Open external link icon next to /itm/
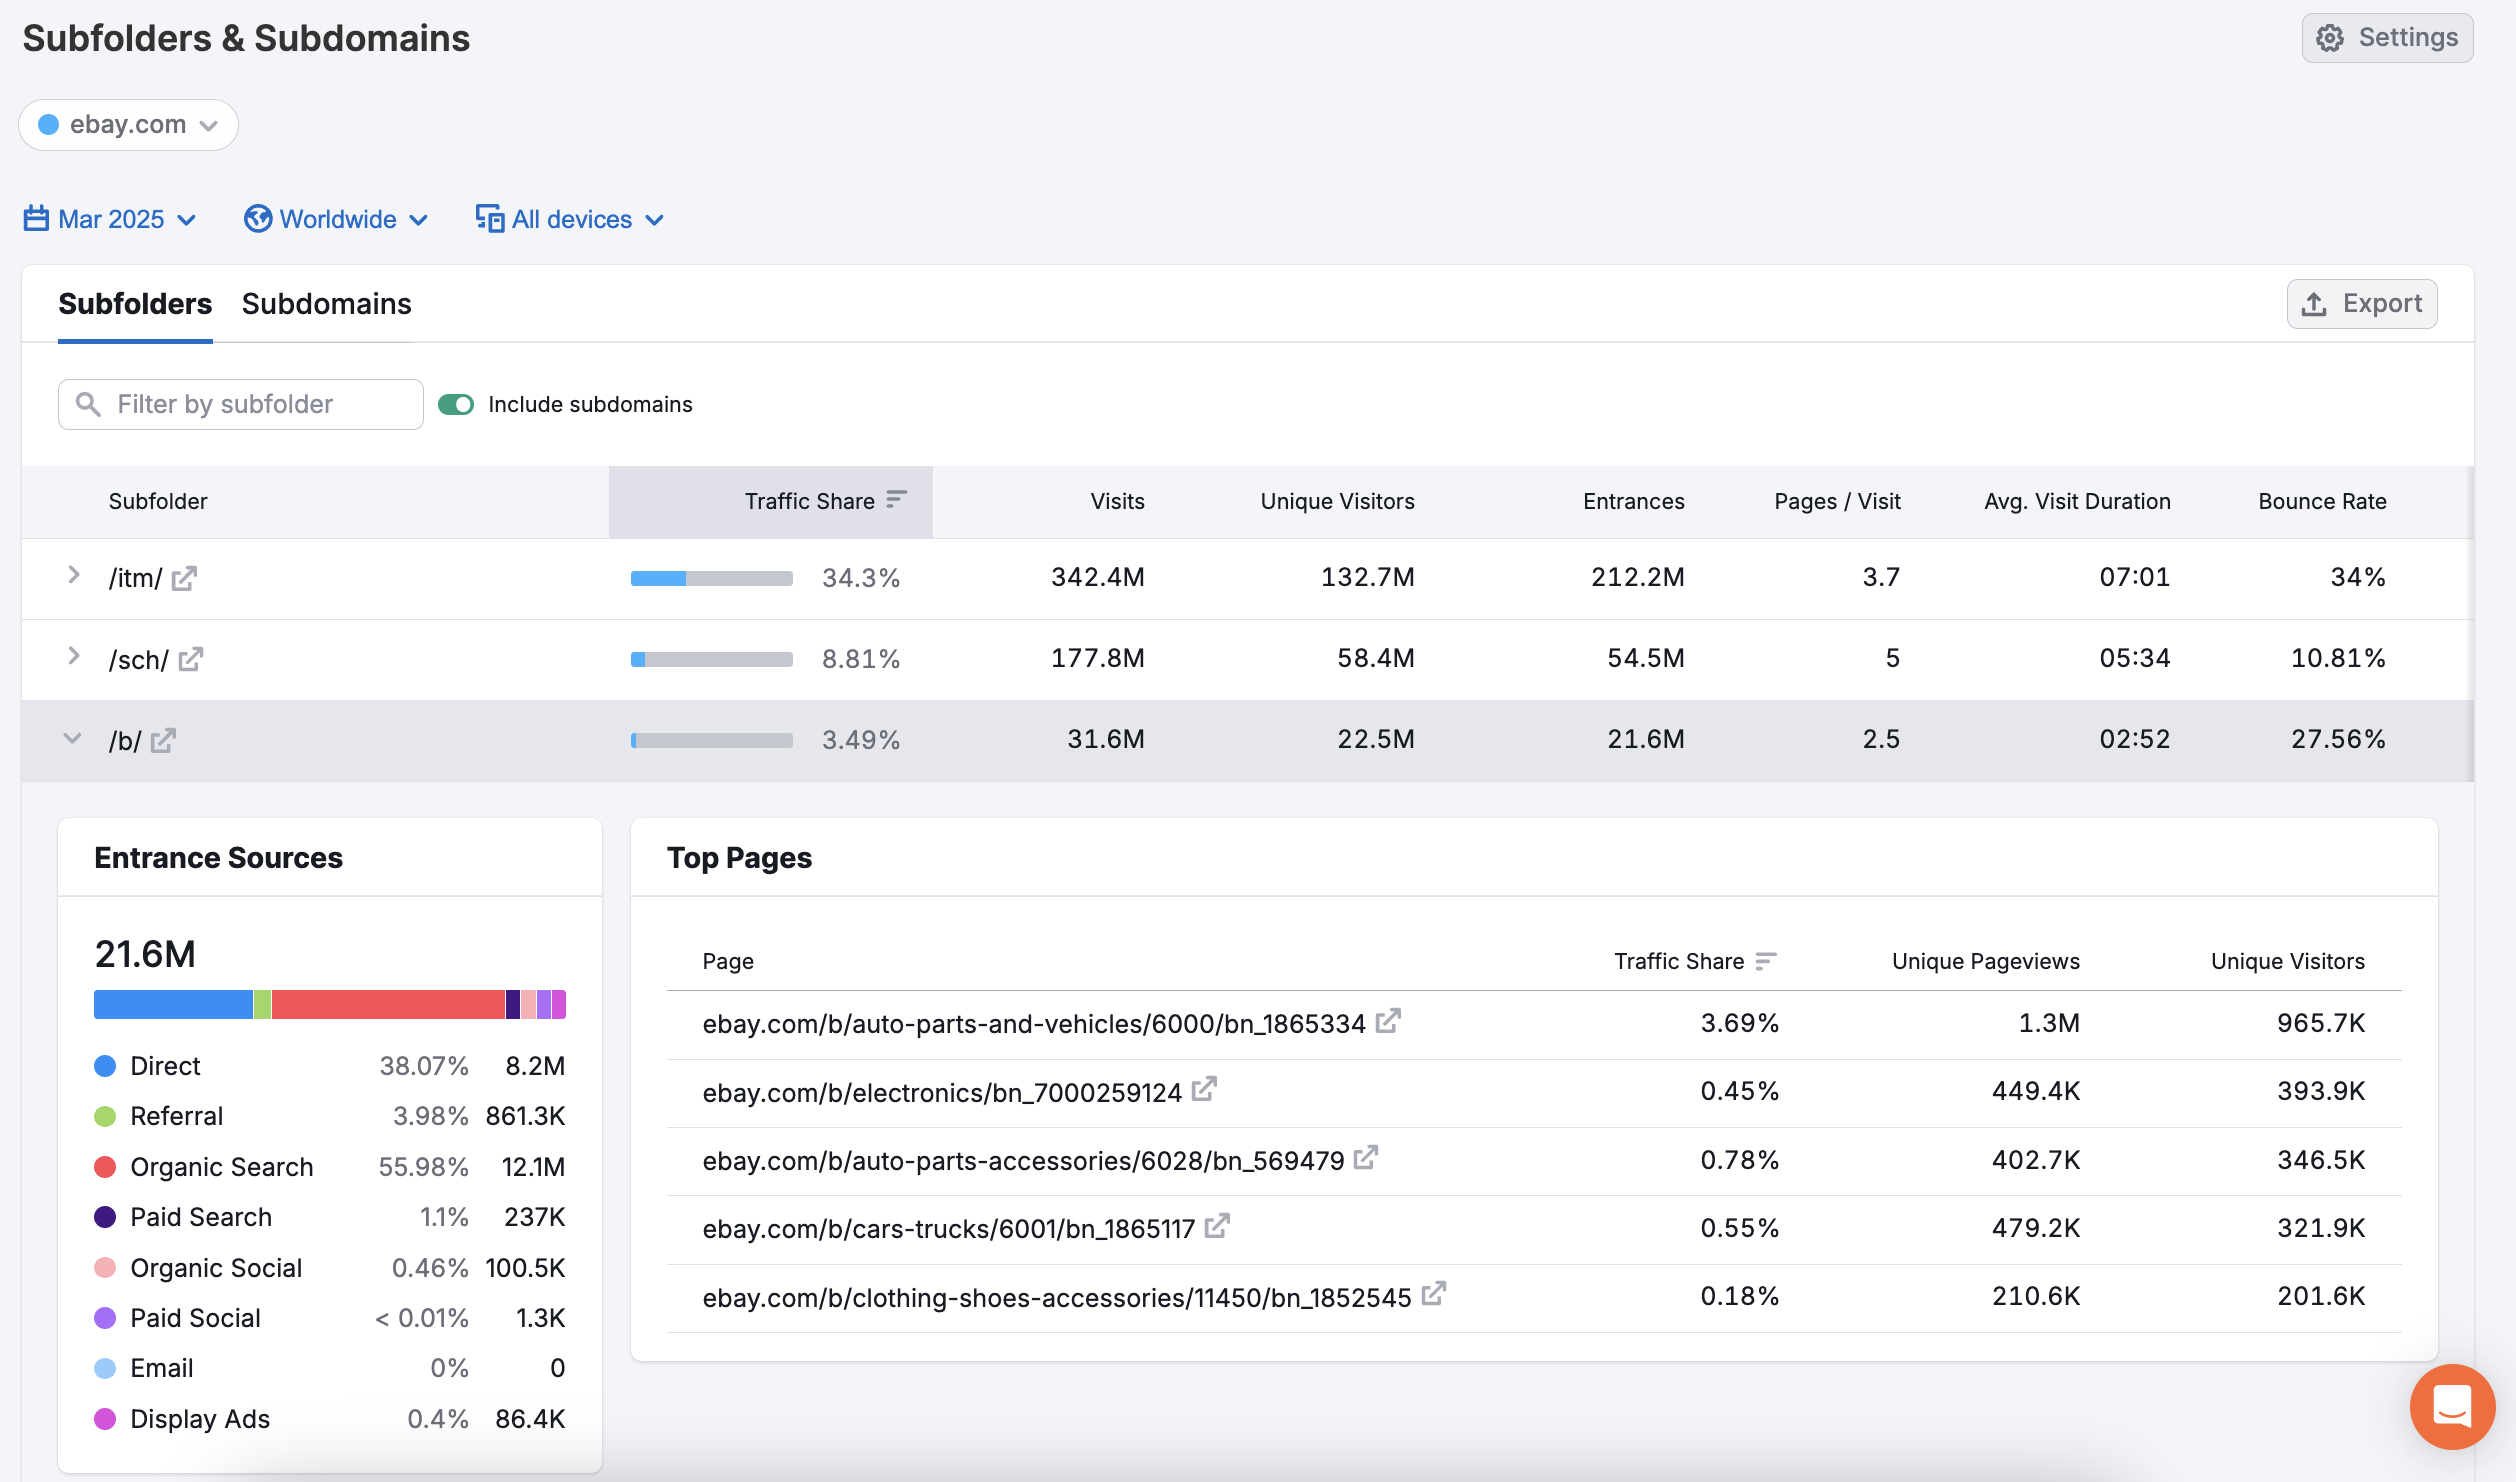This screenshot has width=2516, height=1482. coord(184,578)
